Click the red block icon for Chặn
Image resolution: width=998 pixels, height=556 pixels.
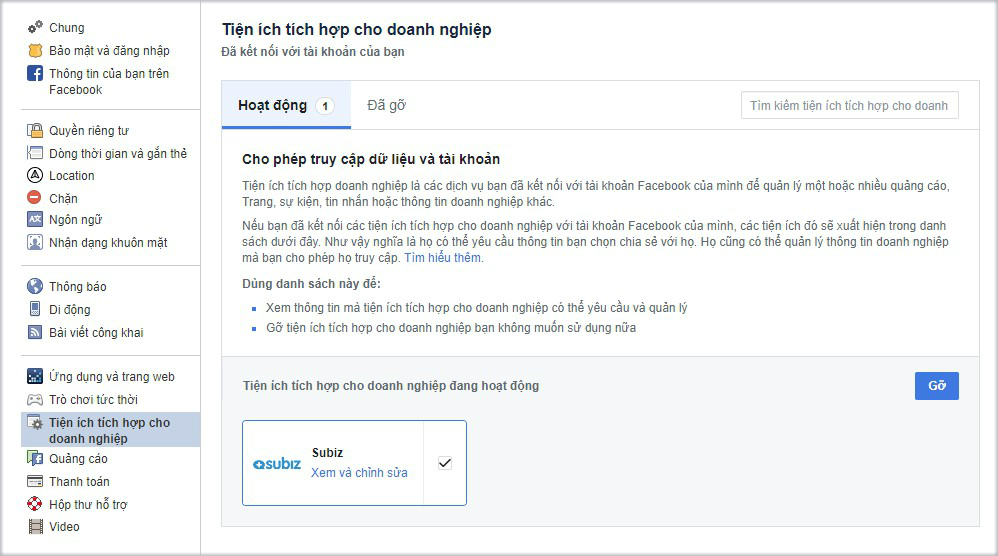[34, 198]
